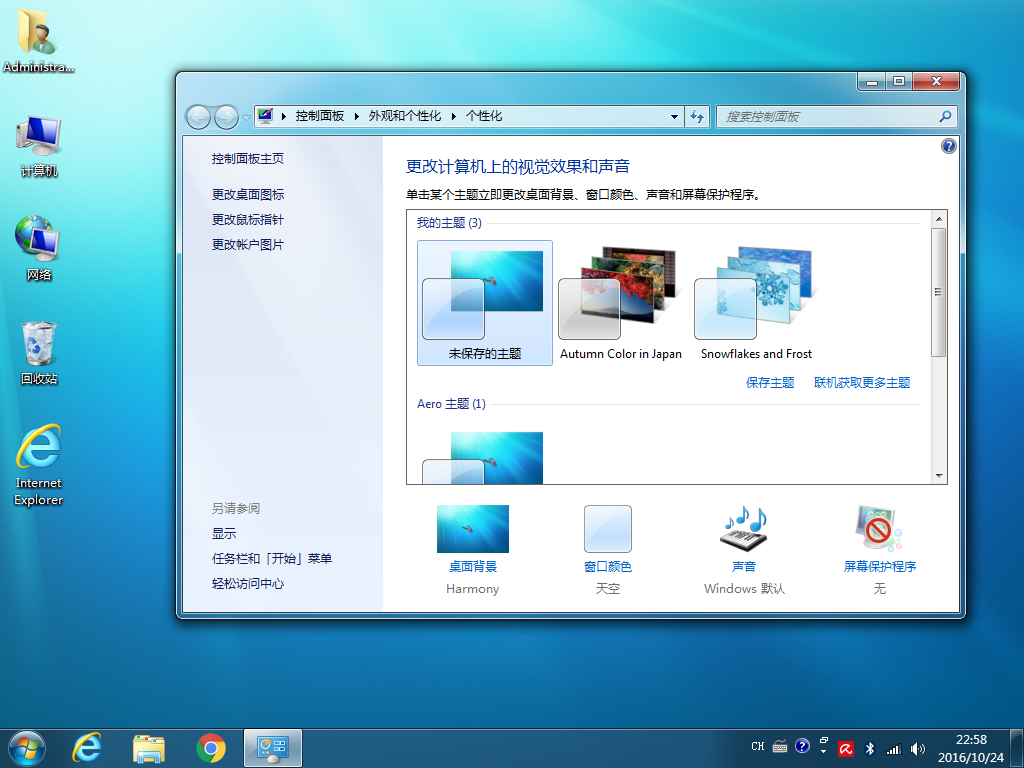Click the red Avira antivirus tray icon
1024x768 pixels.
pyautogui.click(x=846, y=749)
